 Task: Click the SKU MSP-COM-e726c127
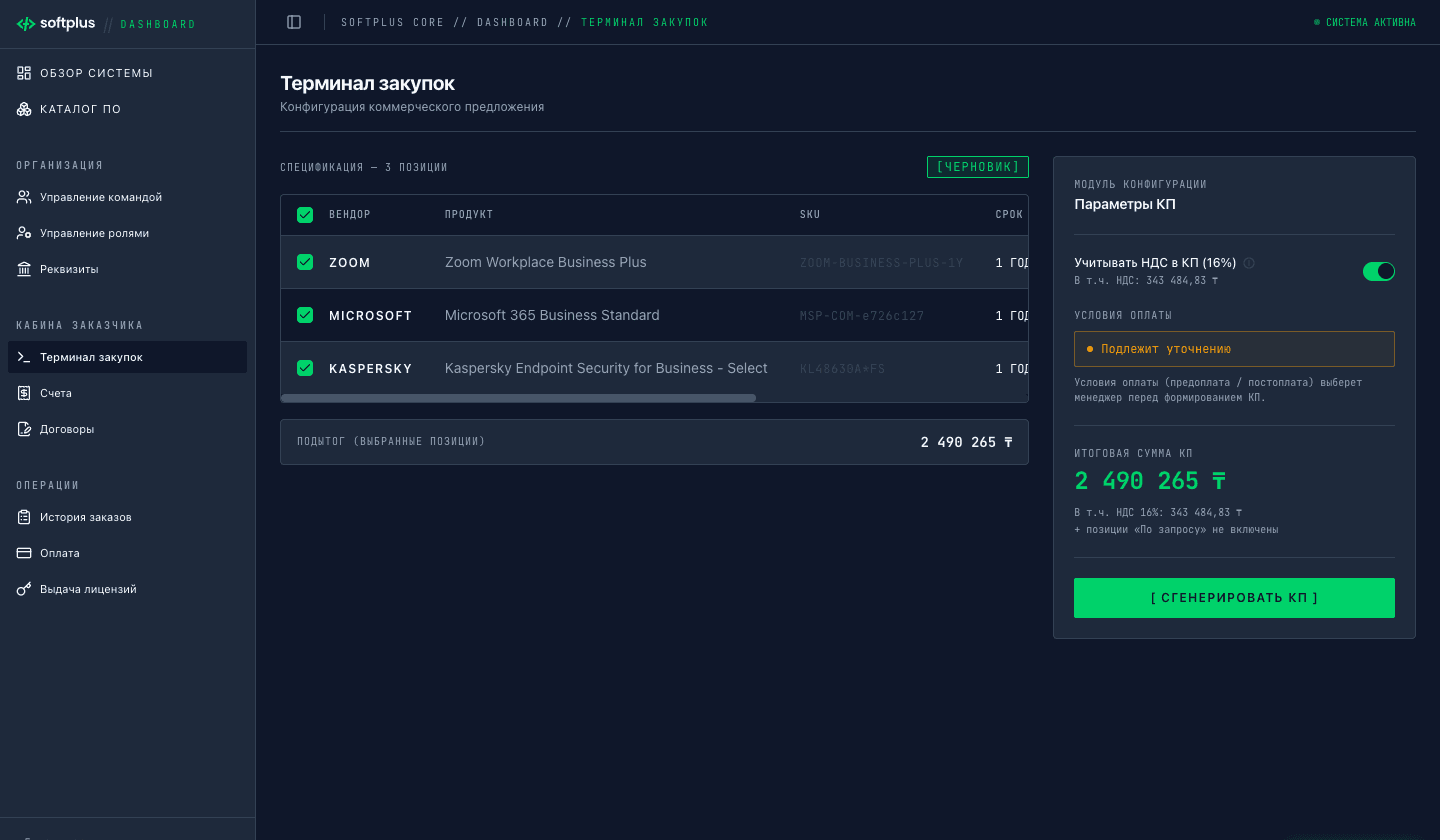pos(862,316)
